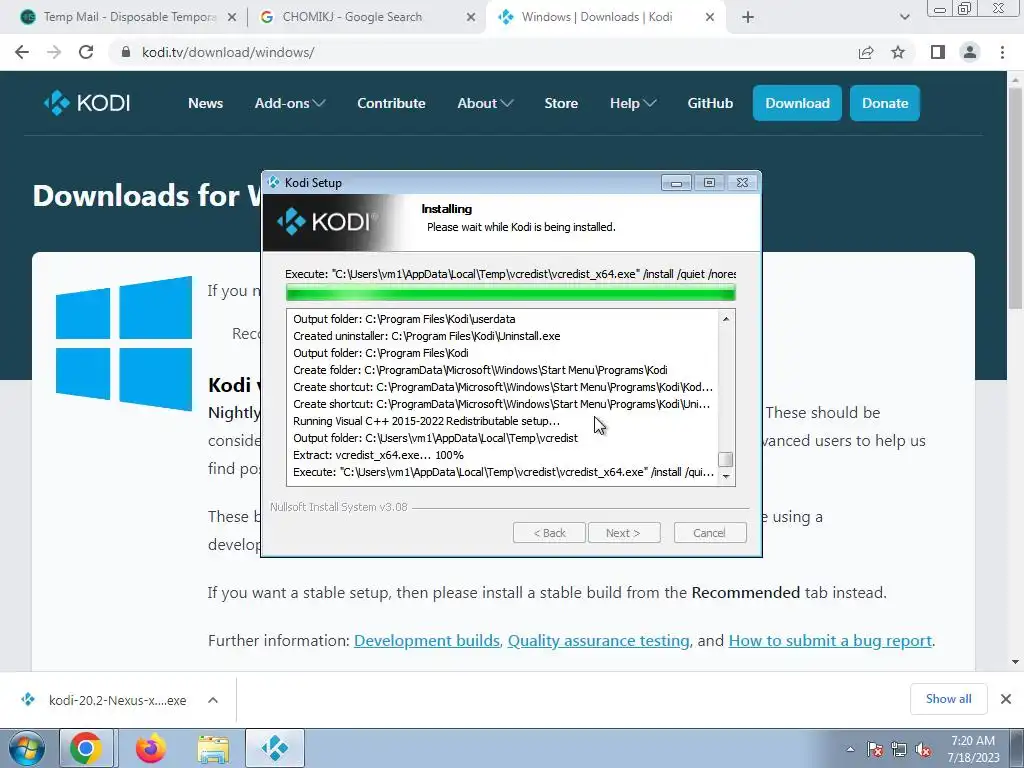Select "Output folder: C:\Program Files\Kodi\userdata" line
The height and width of the screenshot is (768, 1024).
coord(404,319)
